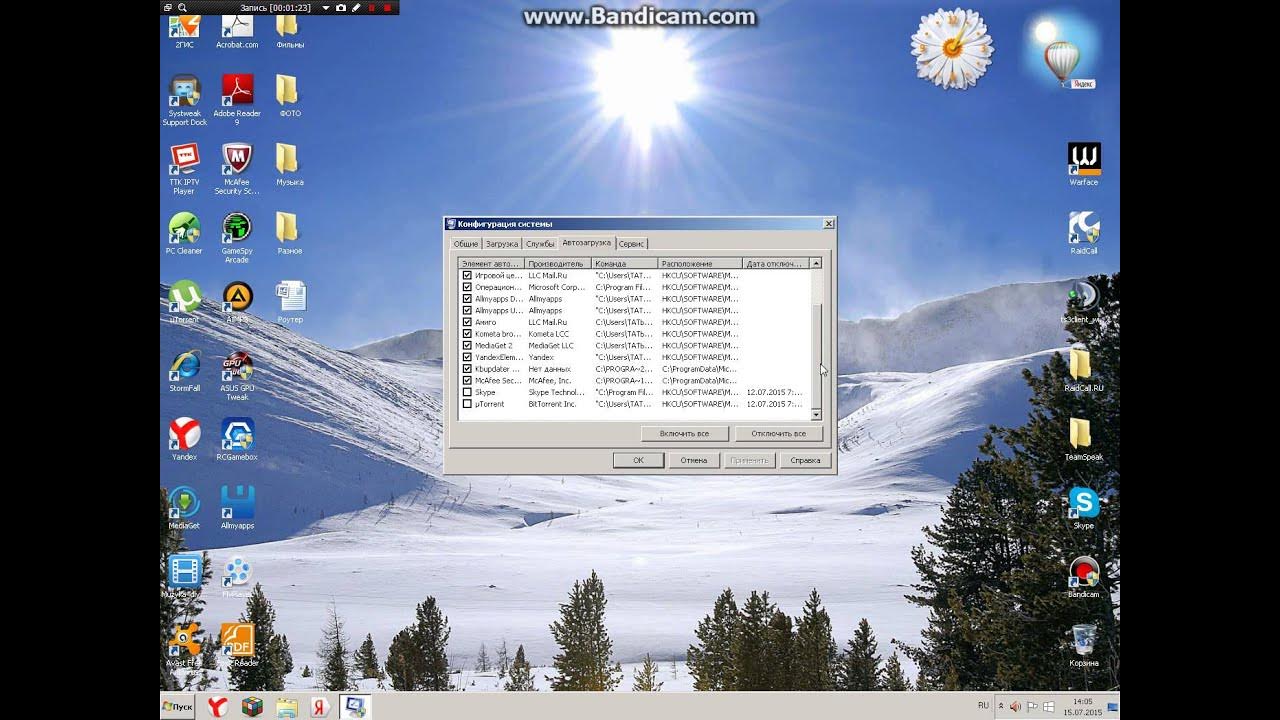Open the Корзина recycle bin
The image size is (1280, 720).
[1084, 645]
